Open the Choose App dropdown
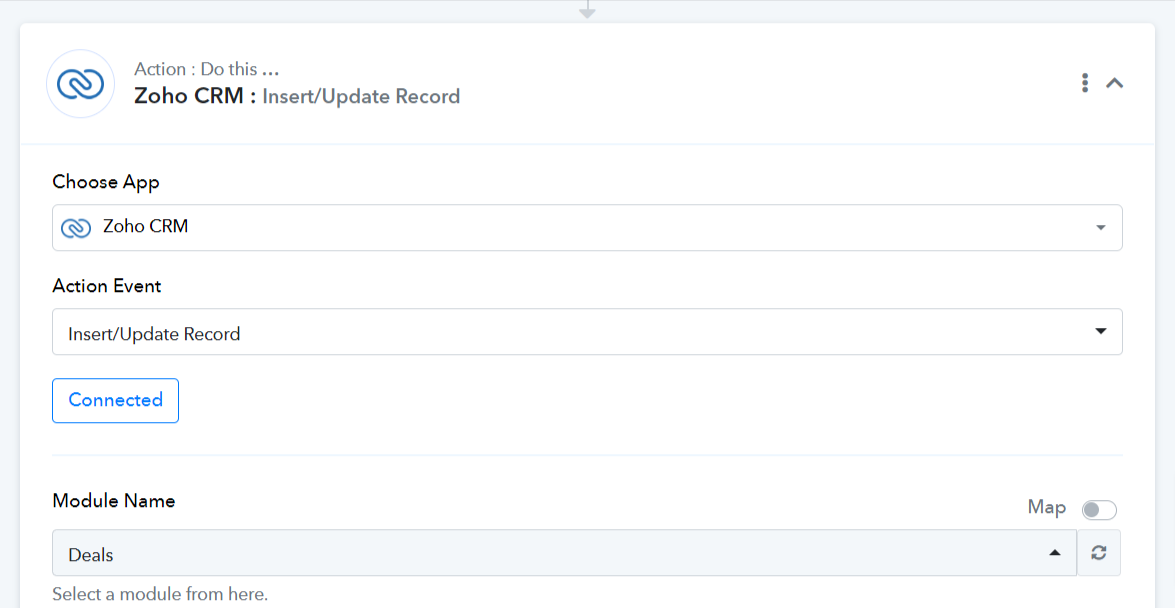This screenshot has height=608, width=1175. (x=587, y=227)
